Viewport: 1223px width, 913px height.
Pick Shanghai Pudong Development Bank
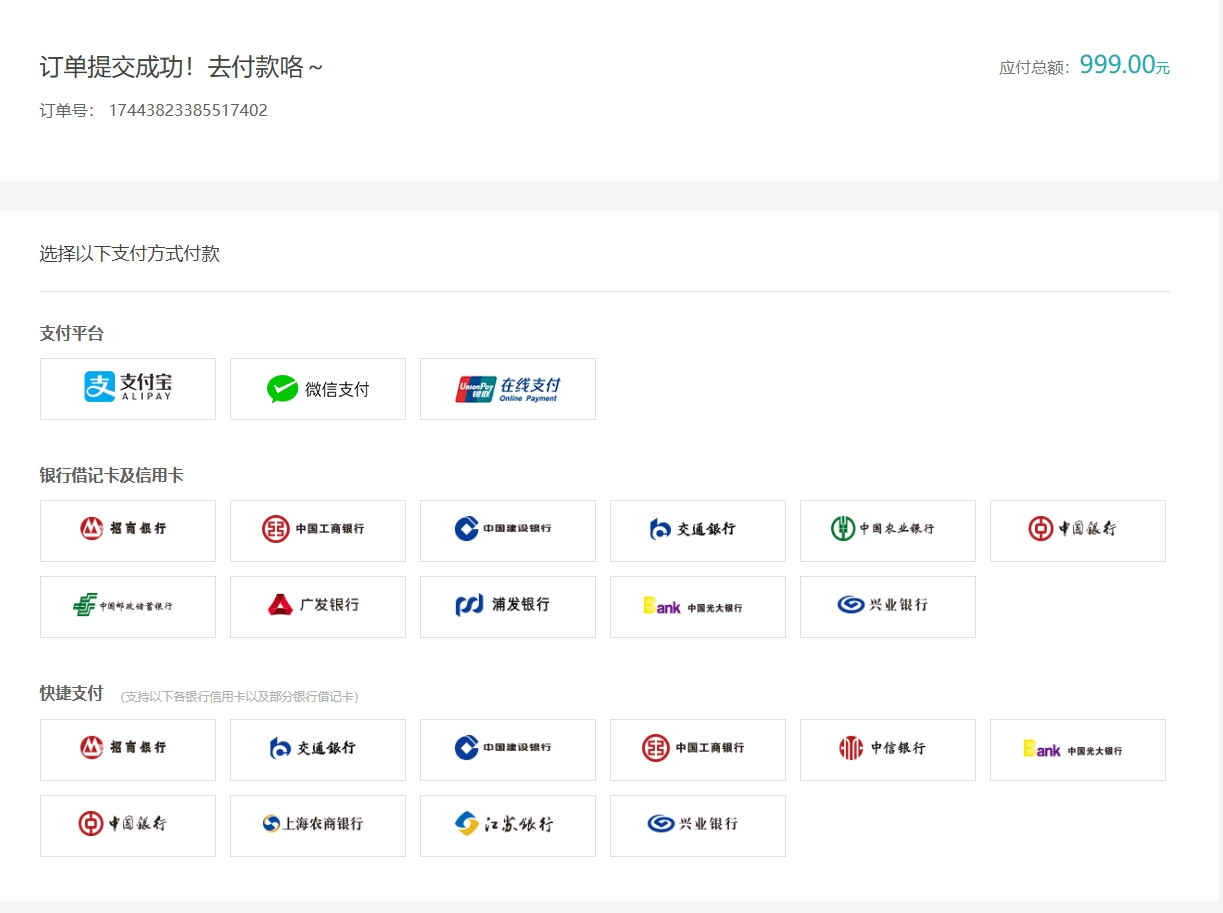[507, 606]
